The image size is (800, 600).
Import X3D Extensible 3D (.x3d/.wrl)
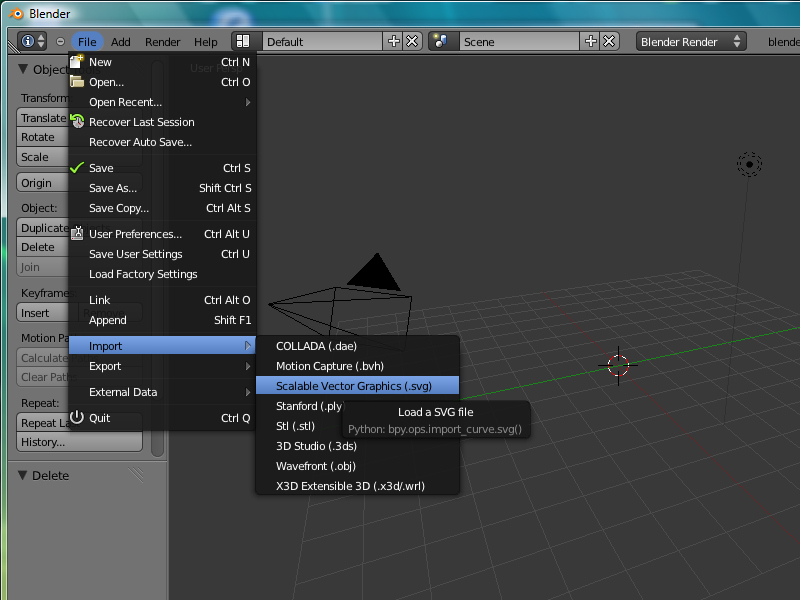pyautogui.click(x=357, y=486)
